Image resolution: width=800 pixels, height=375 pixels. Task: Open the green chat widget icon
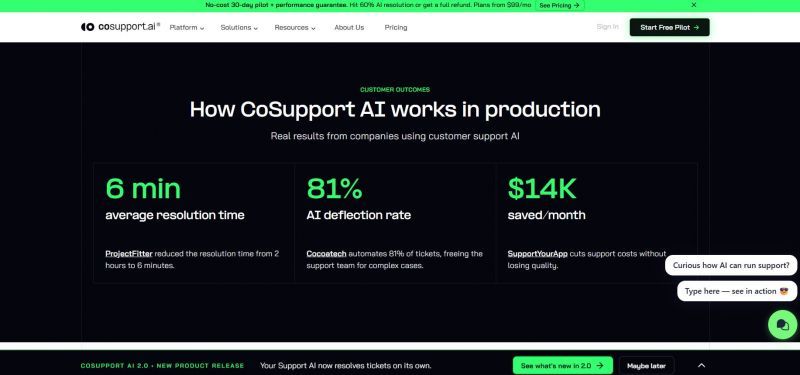tap(782, 324)
